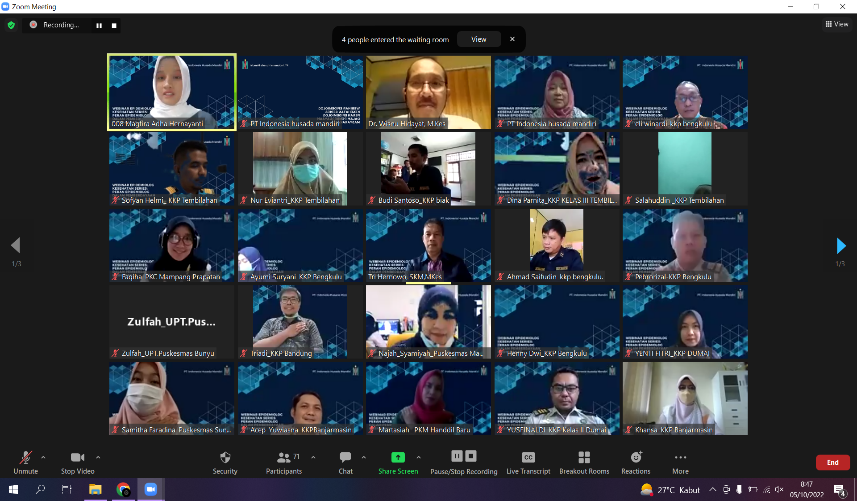Show hidden system tray icons

tap(713, 490)
